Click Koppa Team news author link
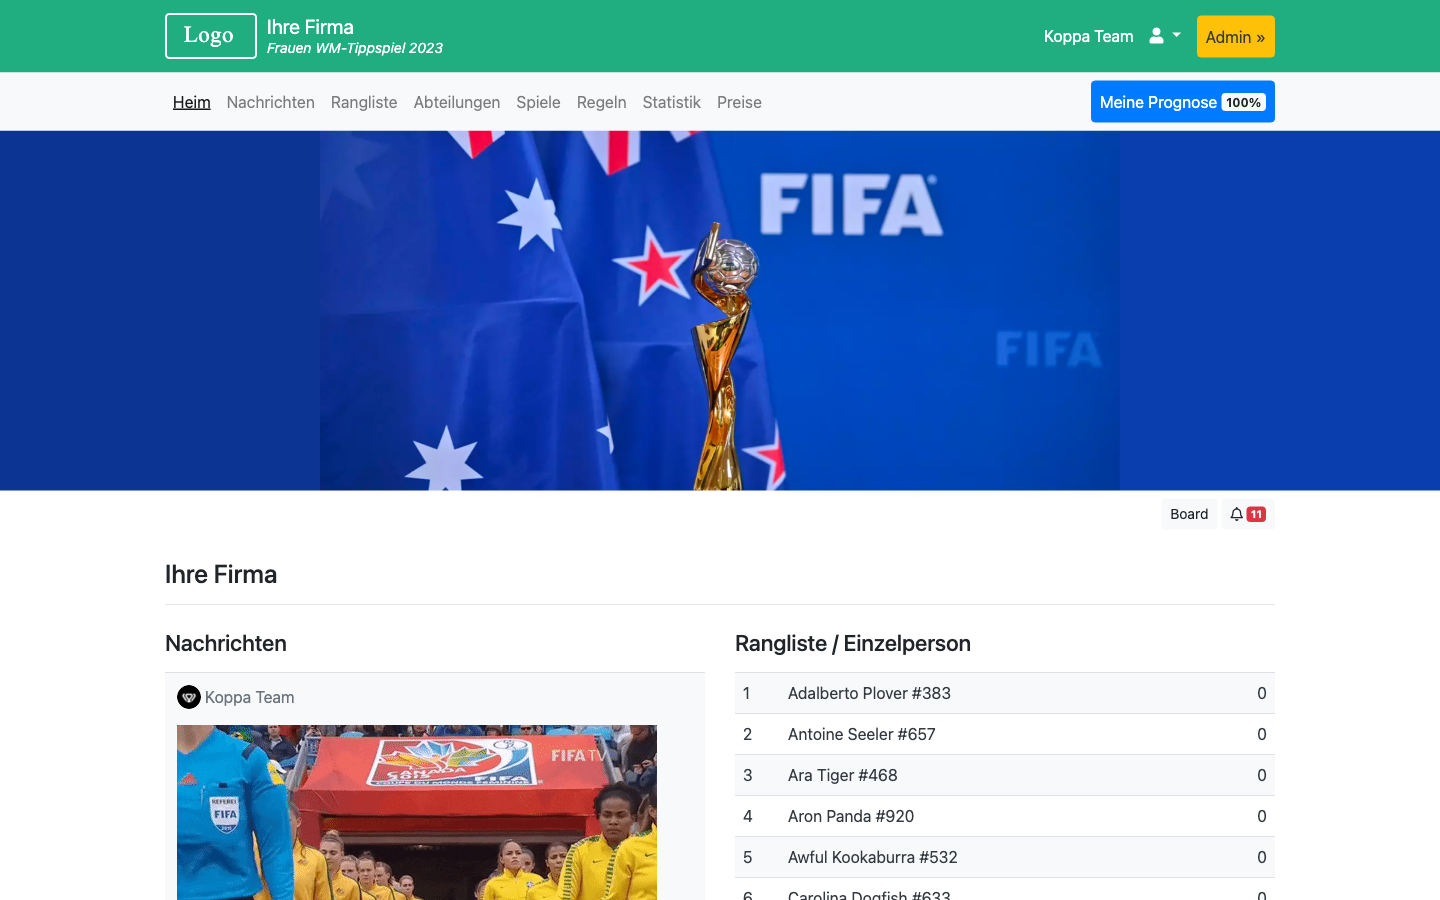The width and height of the screenshot is (1440, 900). point(250,697)
